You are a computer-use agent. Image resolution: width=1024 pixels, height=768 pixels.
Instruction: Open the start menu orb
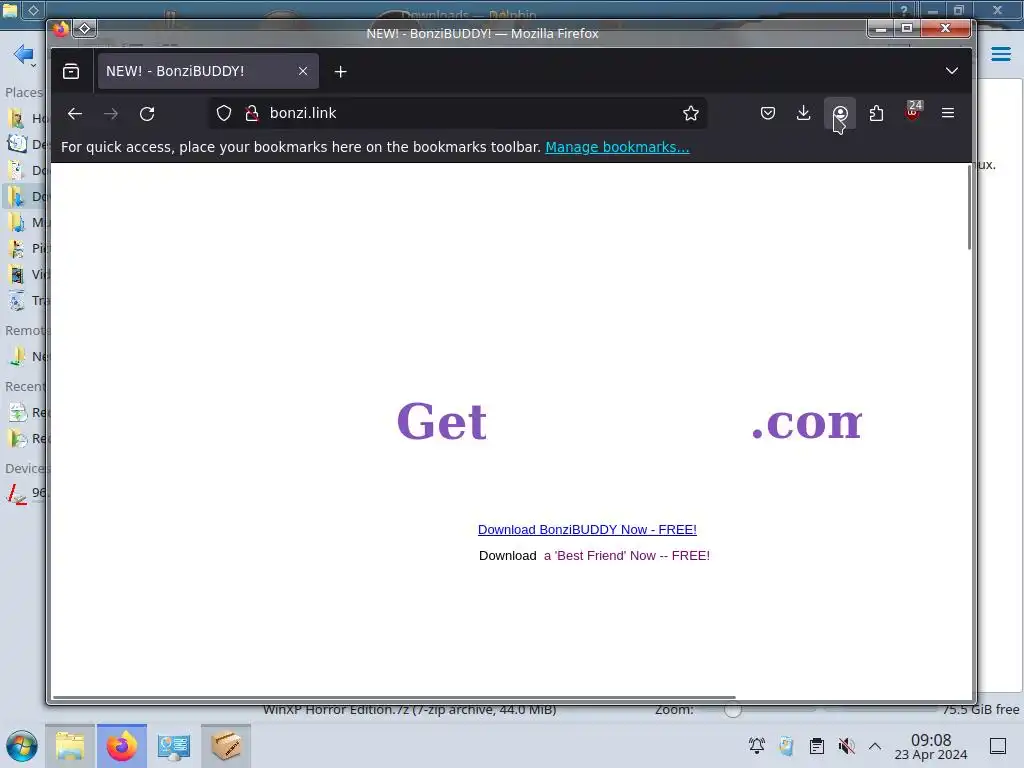click(22, 746)
